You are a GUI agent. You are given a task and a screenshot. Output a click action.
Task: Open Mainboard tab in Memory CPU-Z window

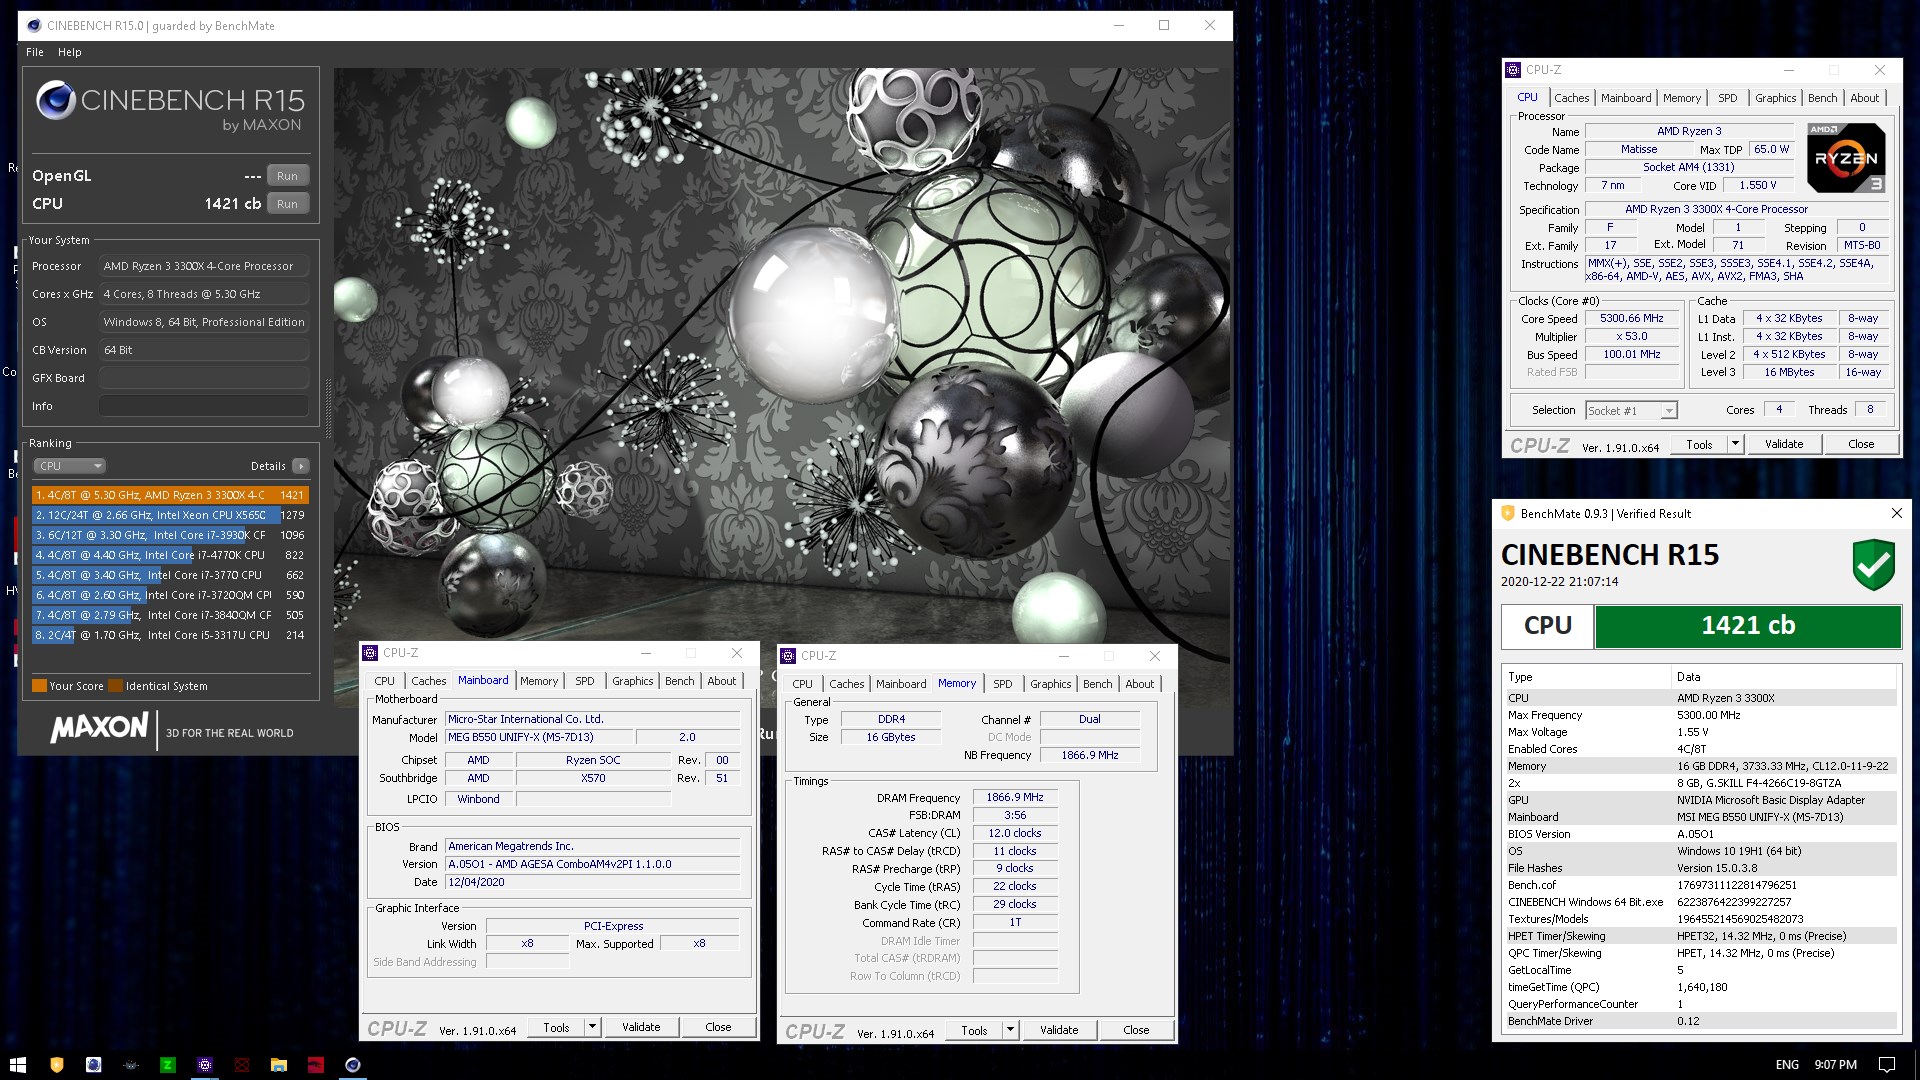(901, 684)
